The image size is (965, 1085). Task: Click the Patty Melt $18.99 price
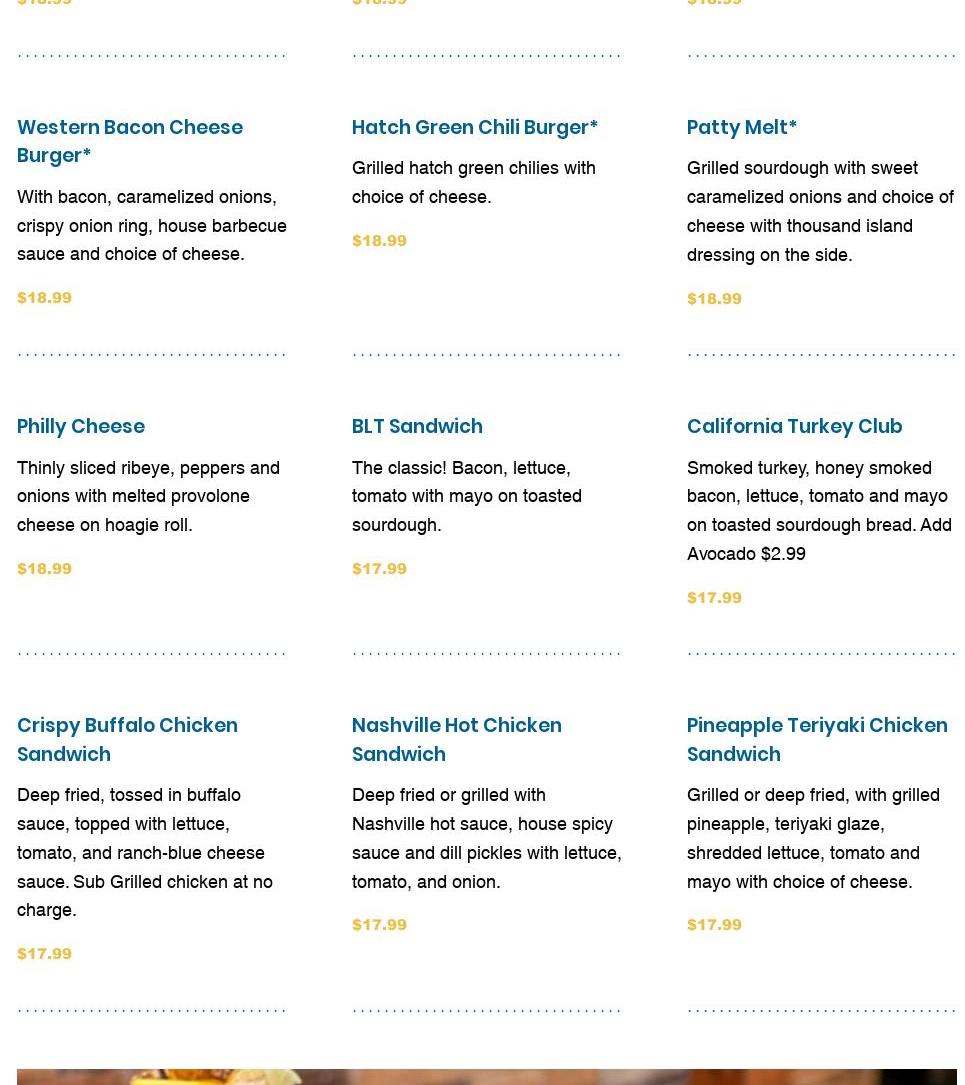click(x=714, y=298)
